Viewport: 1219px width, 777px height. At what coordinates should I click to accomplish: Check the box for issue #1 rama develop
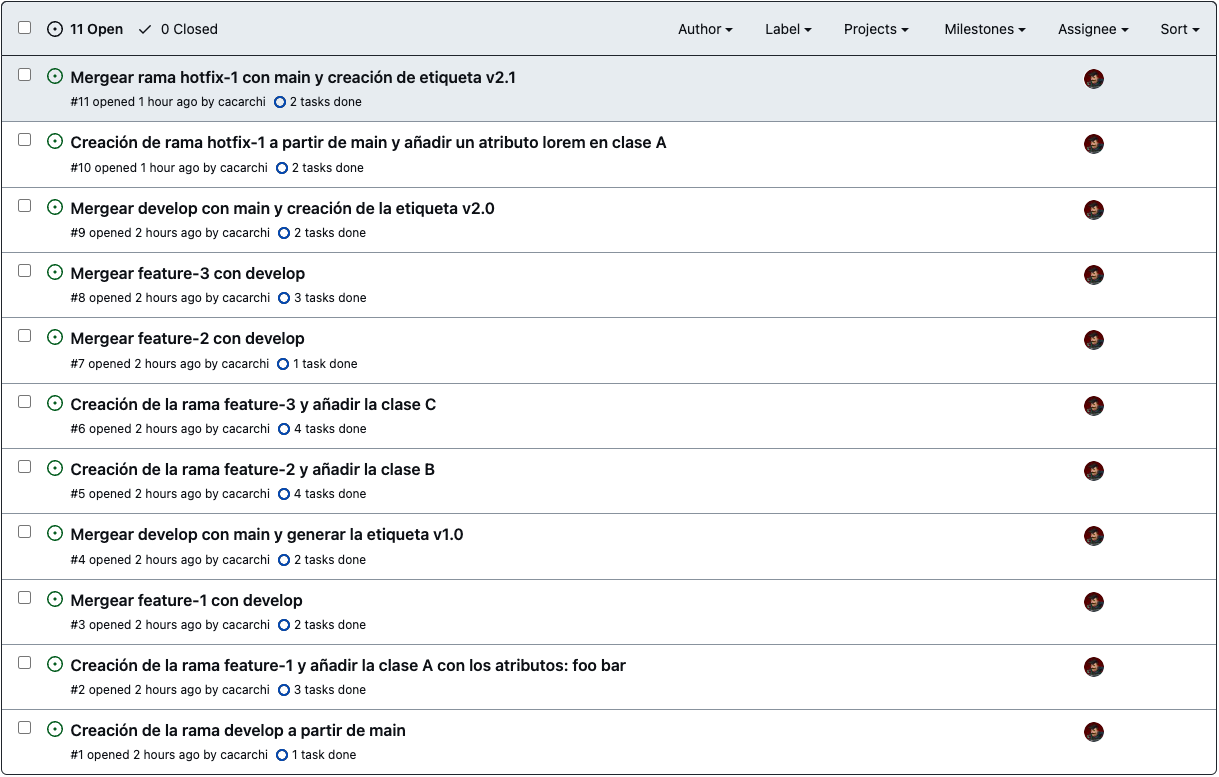coord(25,727)
